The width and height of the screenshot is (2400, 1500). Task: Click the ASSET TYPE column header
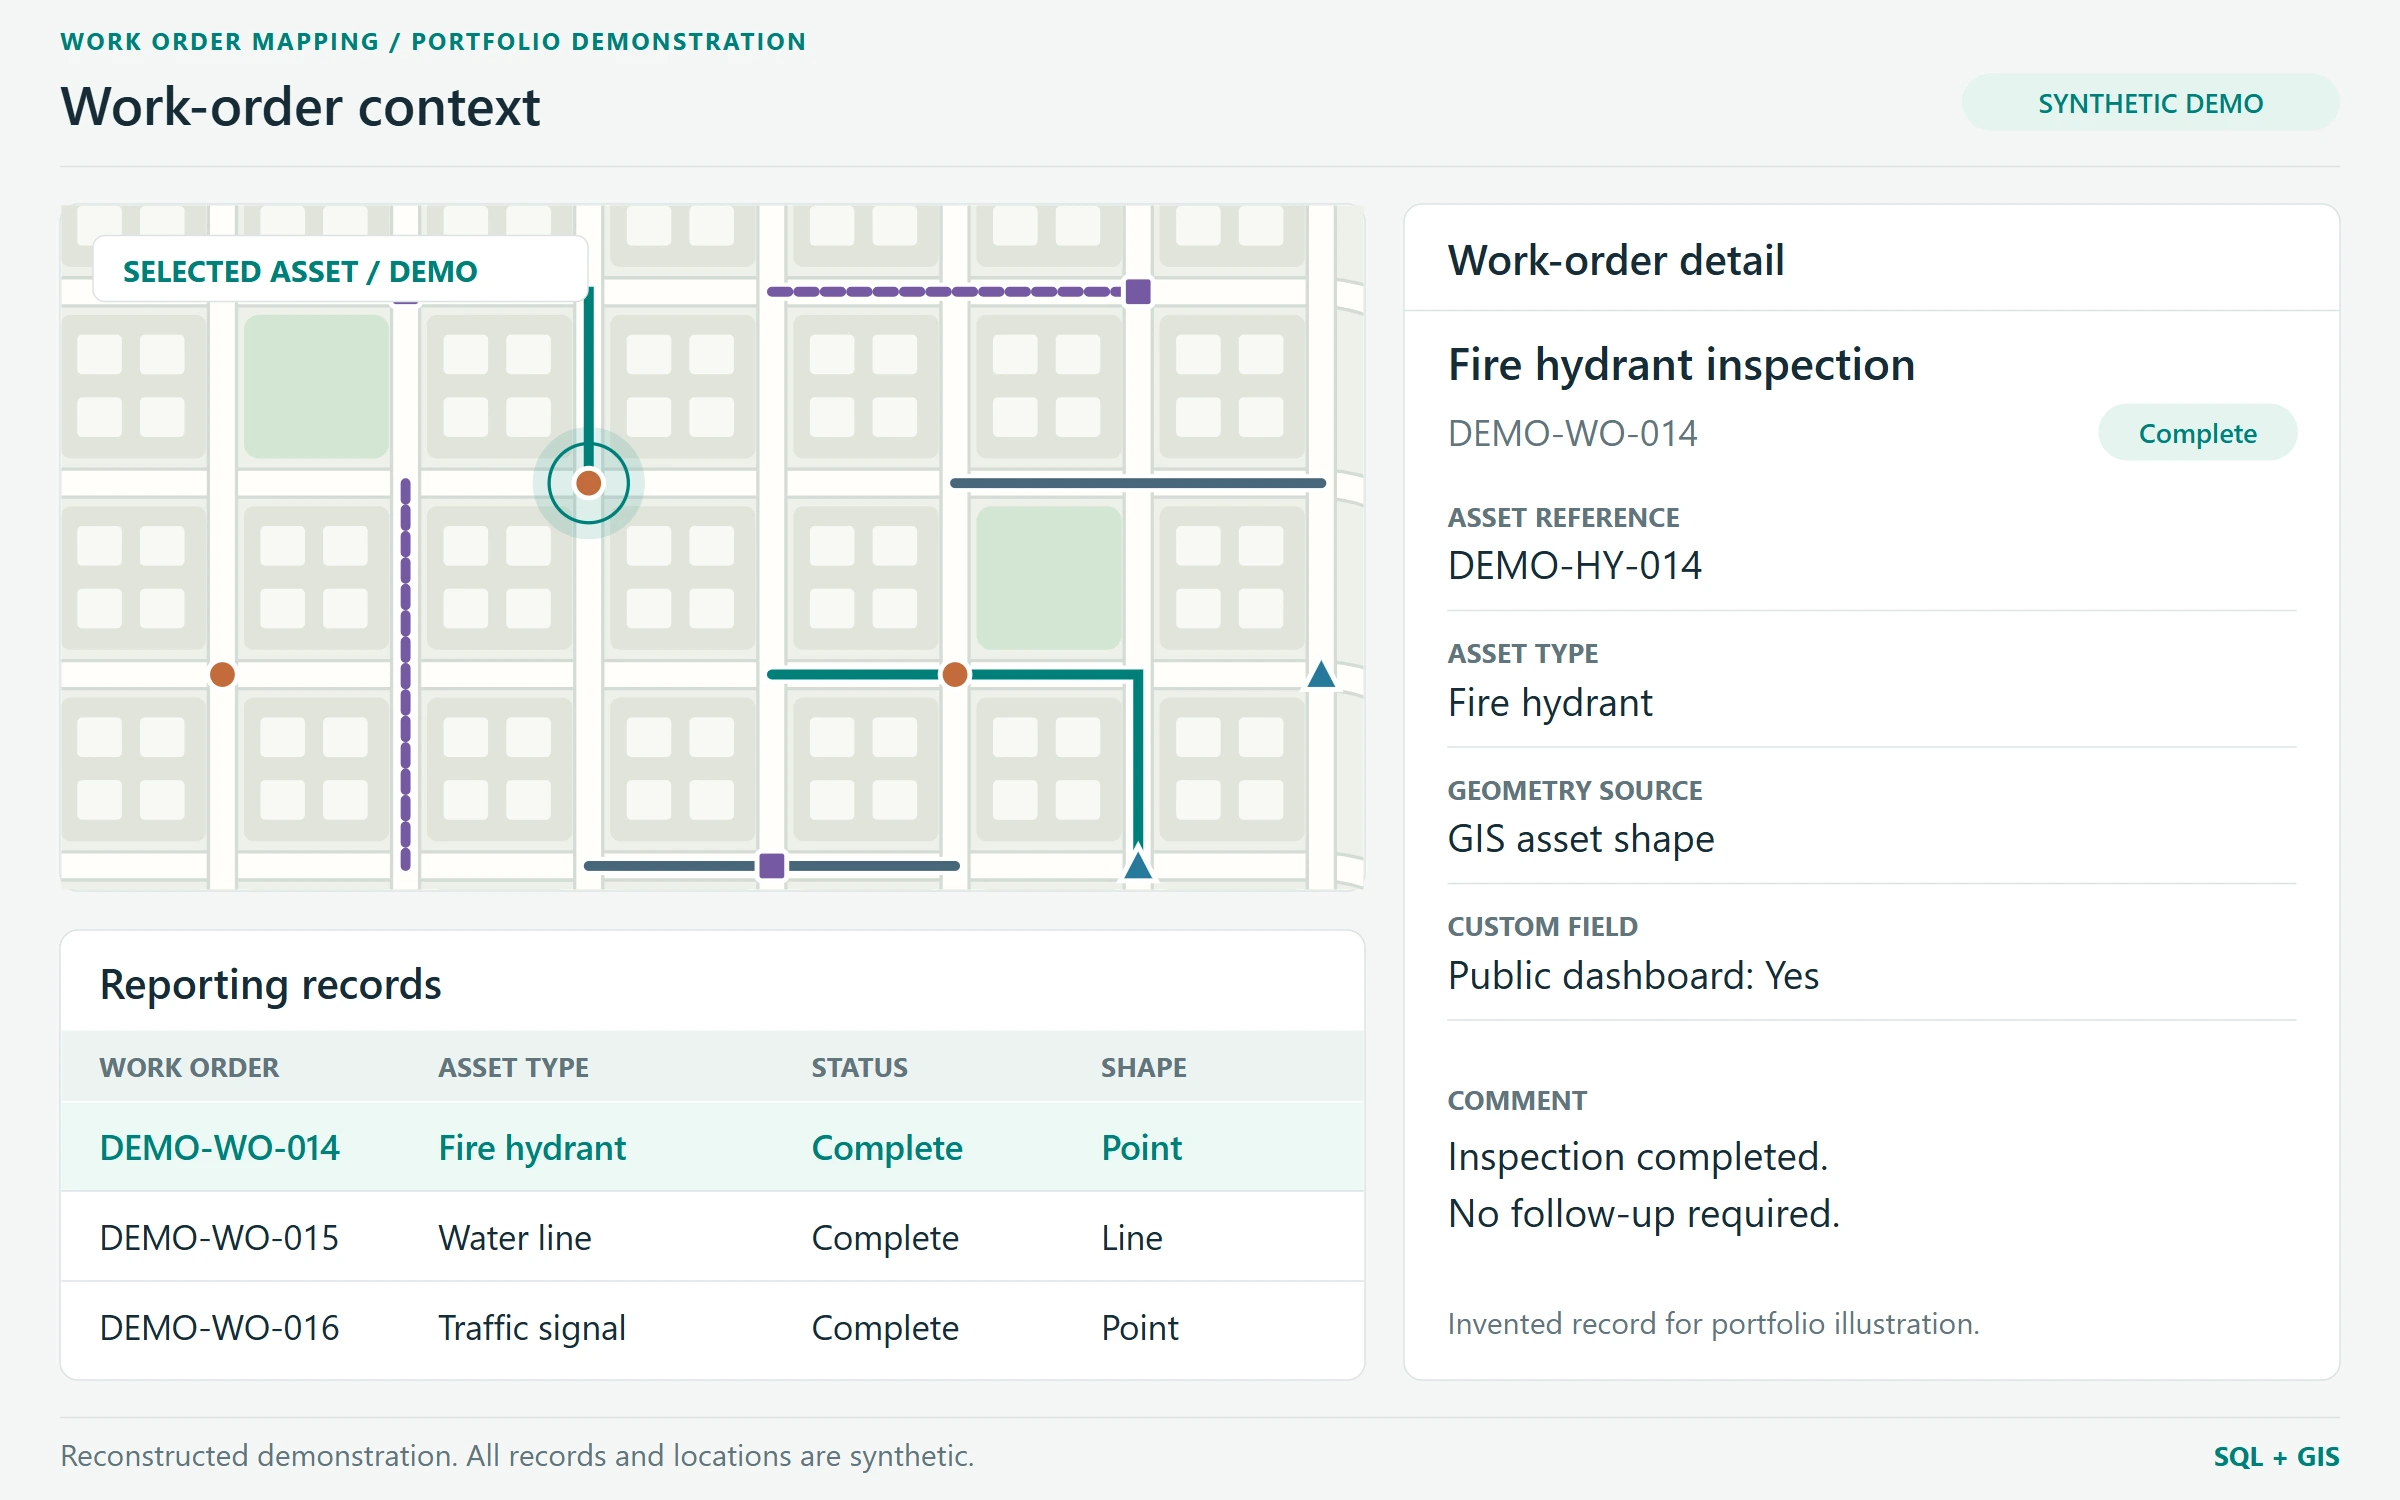(x=513, y=1067)
